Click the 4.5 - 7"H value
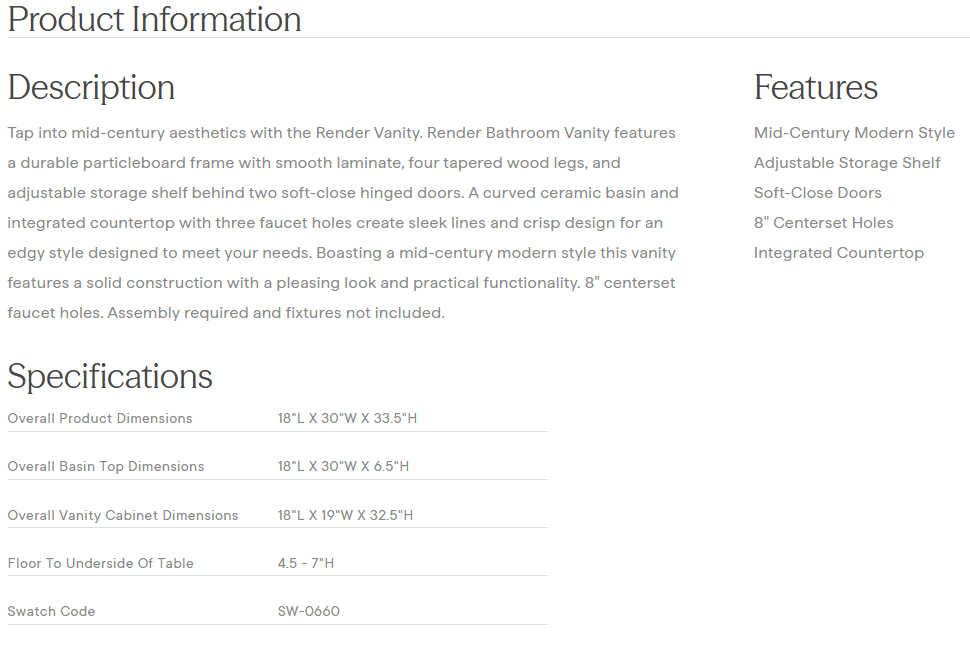 tap(306, 563)
